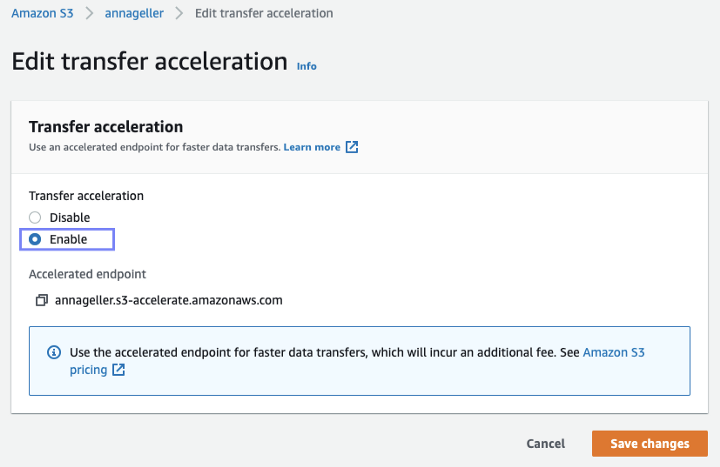The width and height of the screenshot is (720, 467).
Task: Go to Amazon S3 in the breadcrumb
Action: pyautogui.click(x=41, y=14)
